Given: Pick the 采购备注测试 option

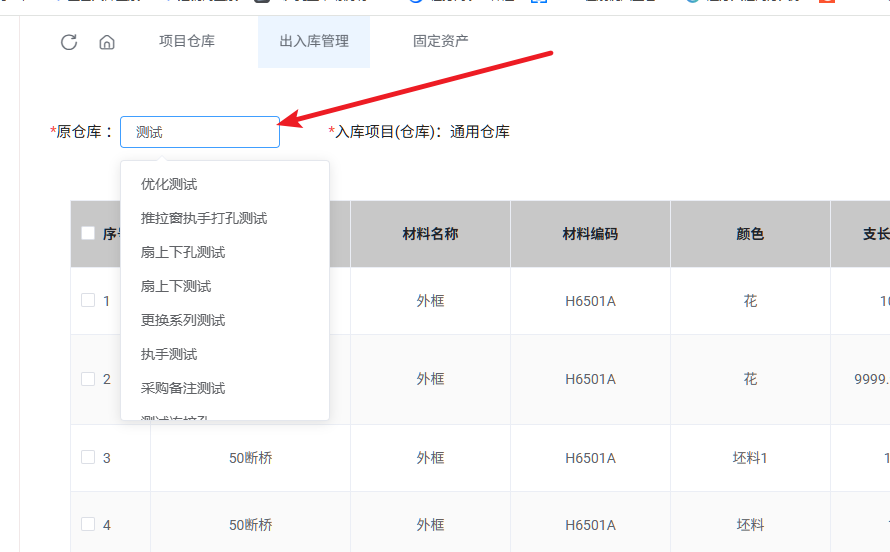Looking at the screenshot, I should click(183, 388).
